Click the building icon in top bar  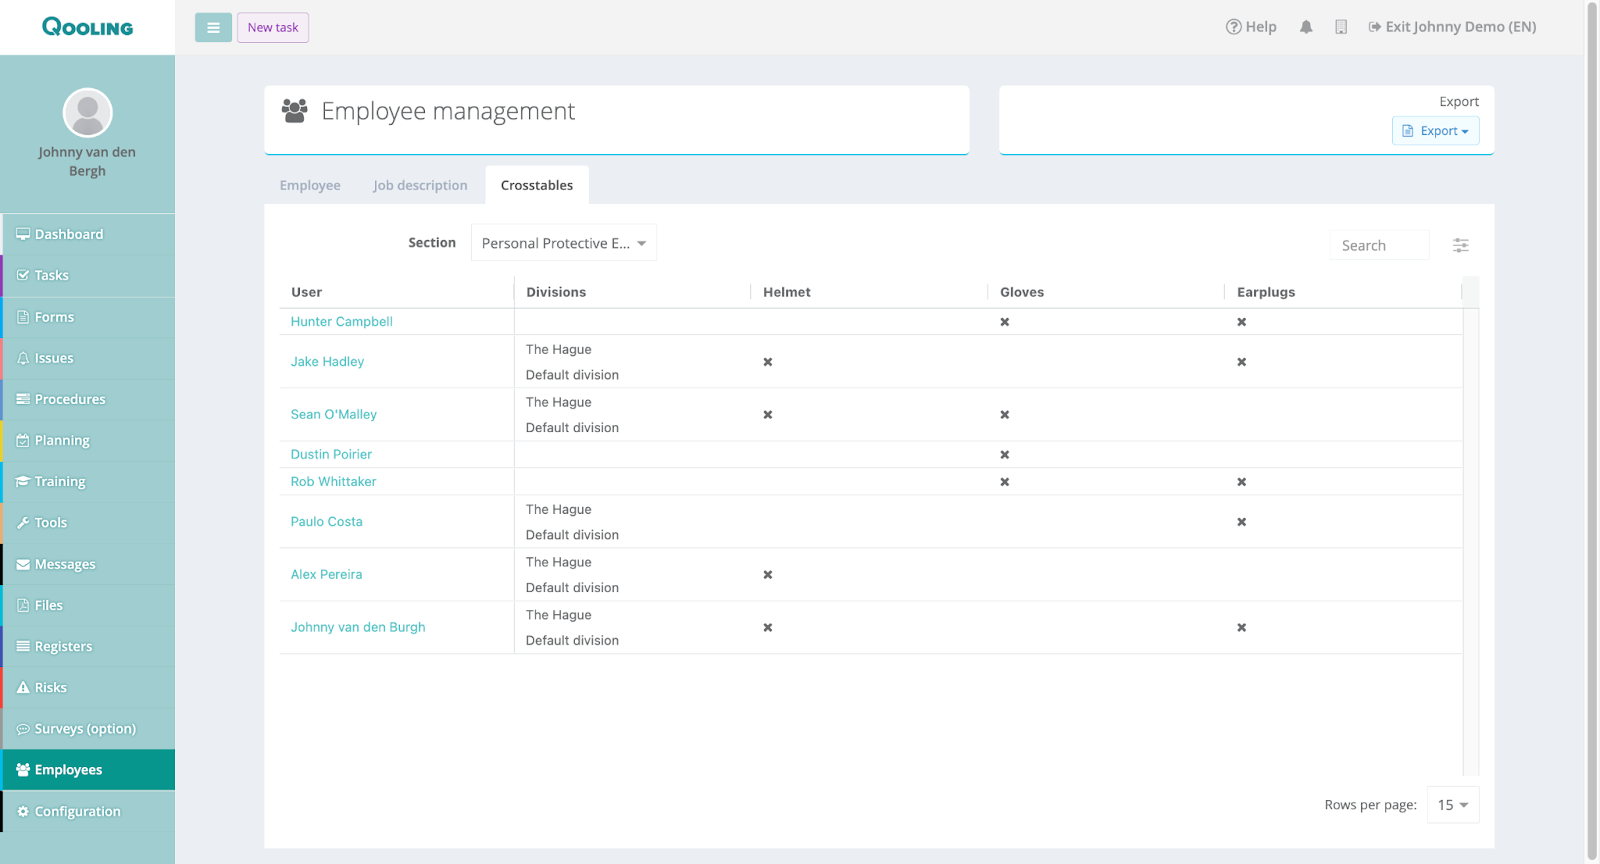pos(1341,27)
